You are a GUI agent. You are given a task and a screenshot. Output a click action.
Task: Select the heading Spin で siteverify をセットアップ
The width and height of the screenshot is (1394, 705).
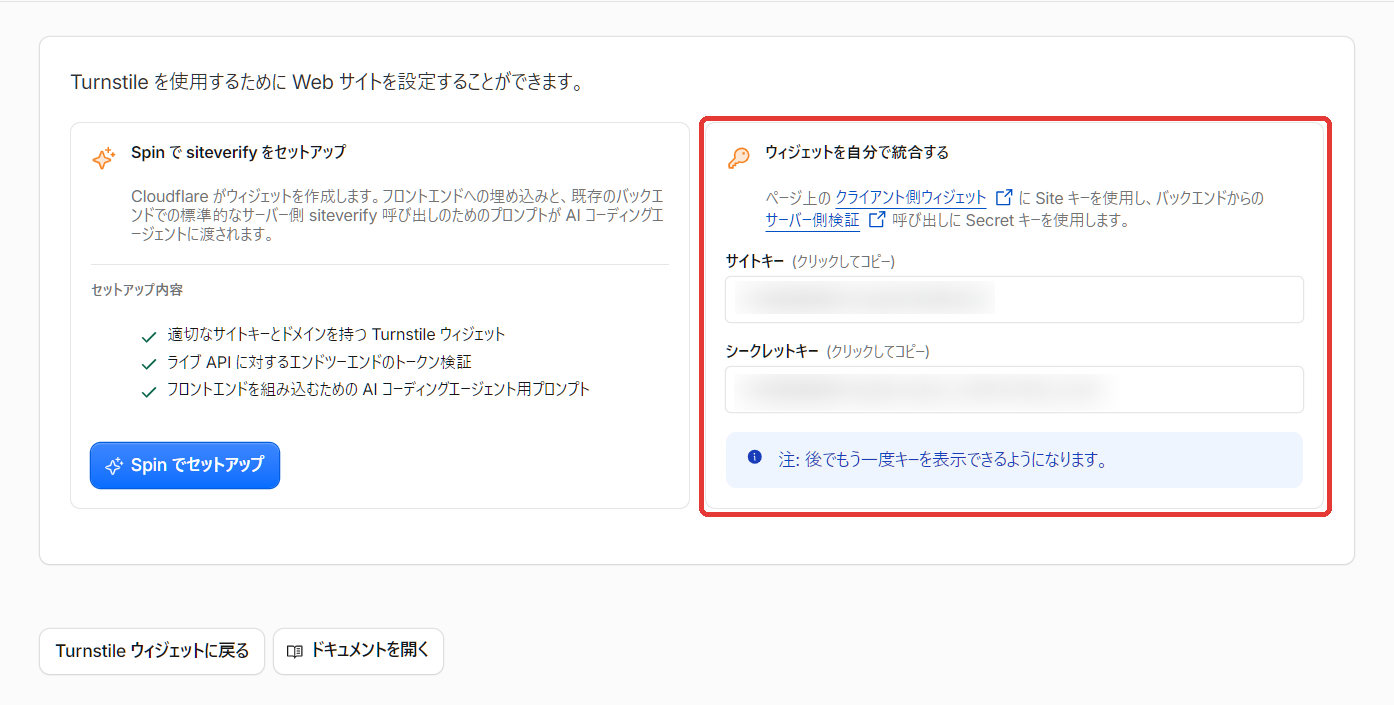[x=238, y=152]
